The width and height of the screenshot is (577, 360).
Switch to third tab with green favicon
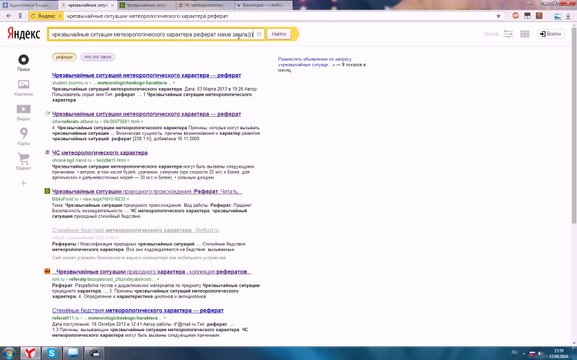tap(146, 5)
